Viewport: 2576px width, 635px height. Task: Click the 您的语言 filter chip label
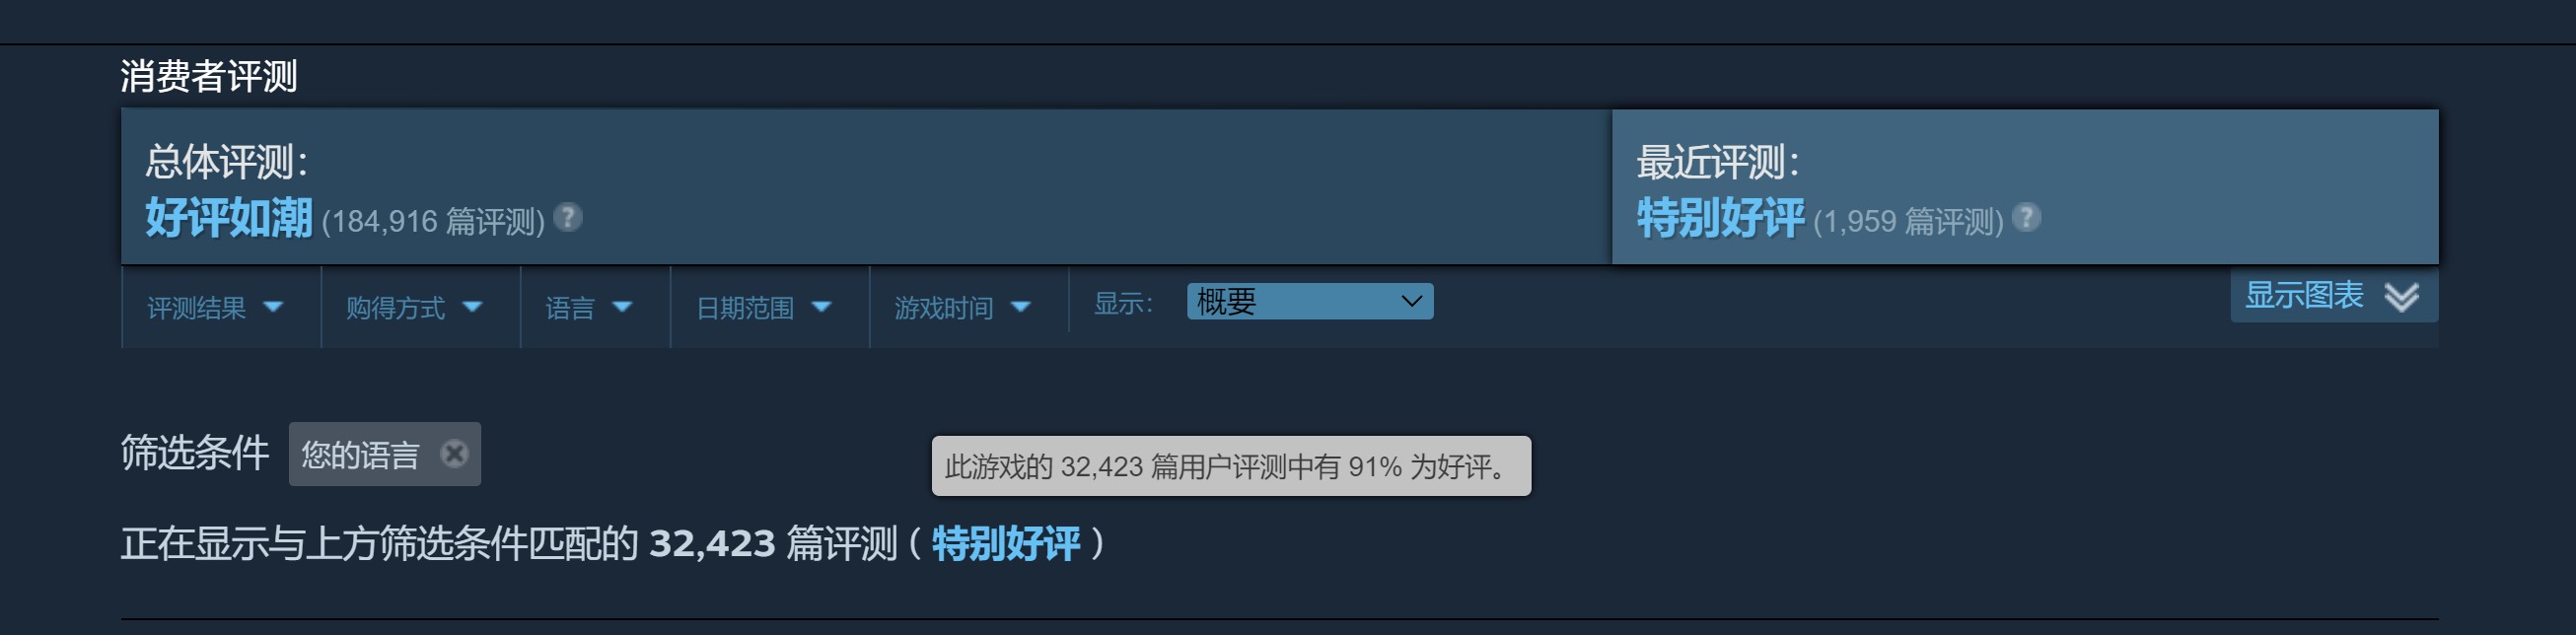click(x=360, y=455)
